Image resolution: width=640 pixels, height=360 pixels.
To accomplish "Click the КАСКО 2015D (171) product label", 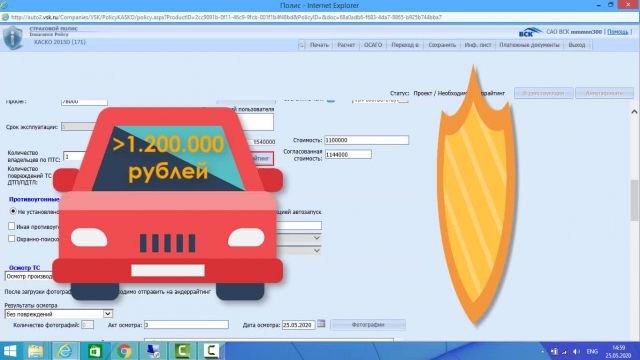I will click(60, 42).
